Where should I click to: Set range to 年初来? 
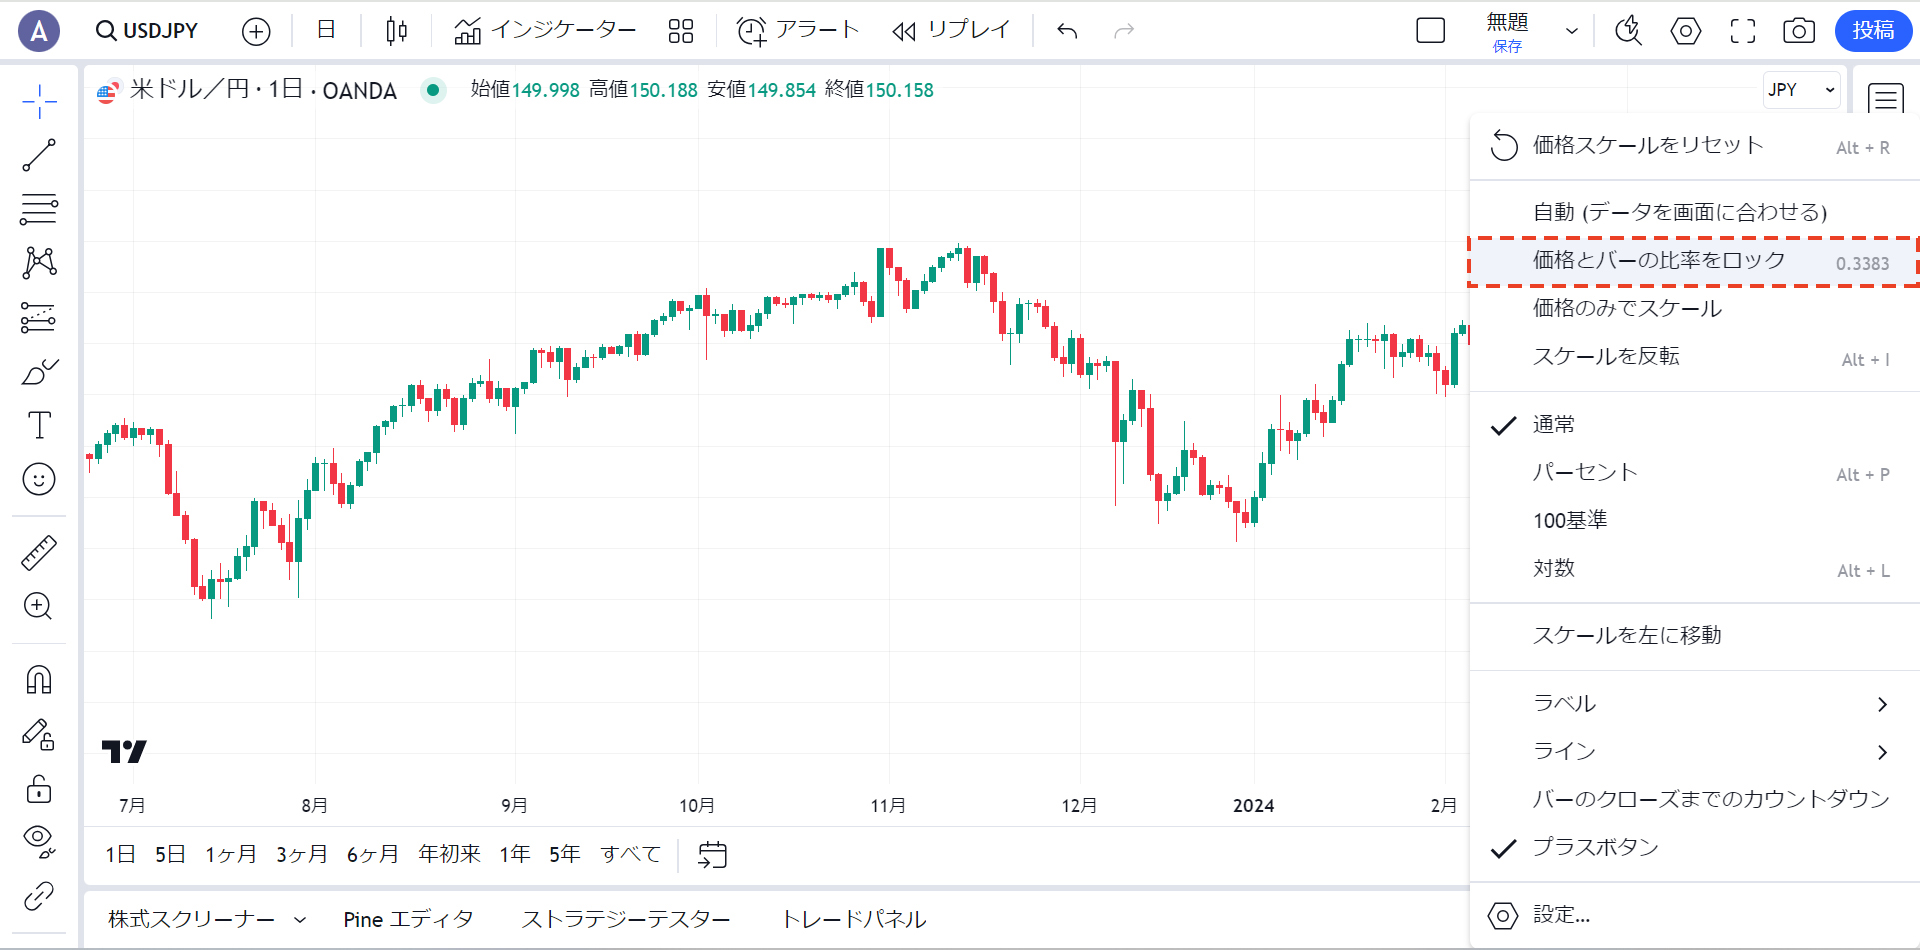click(449, 855)
